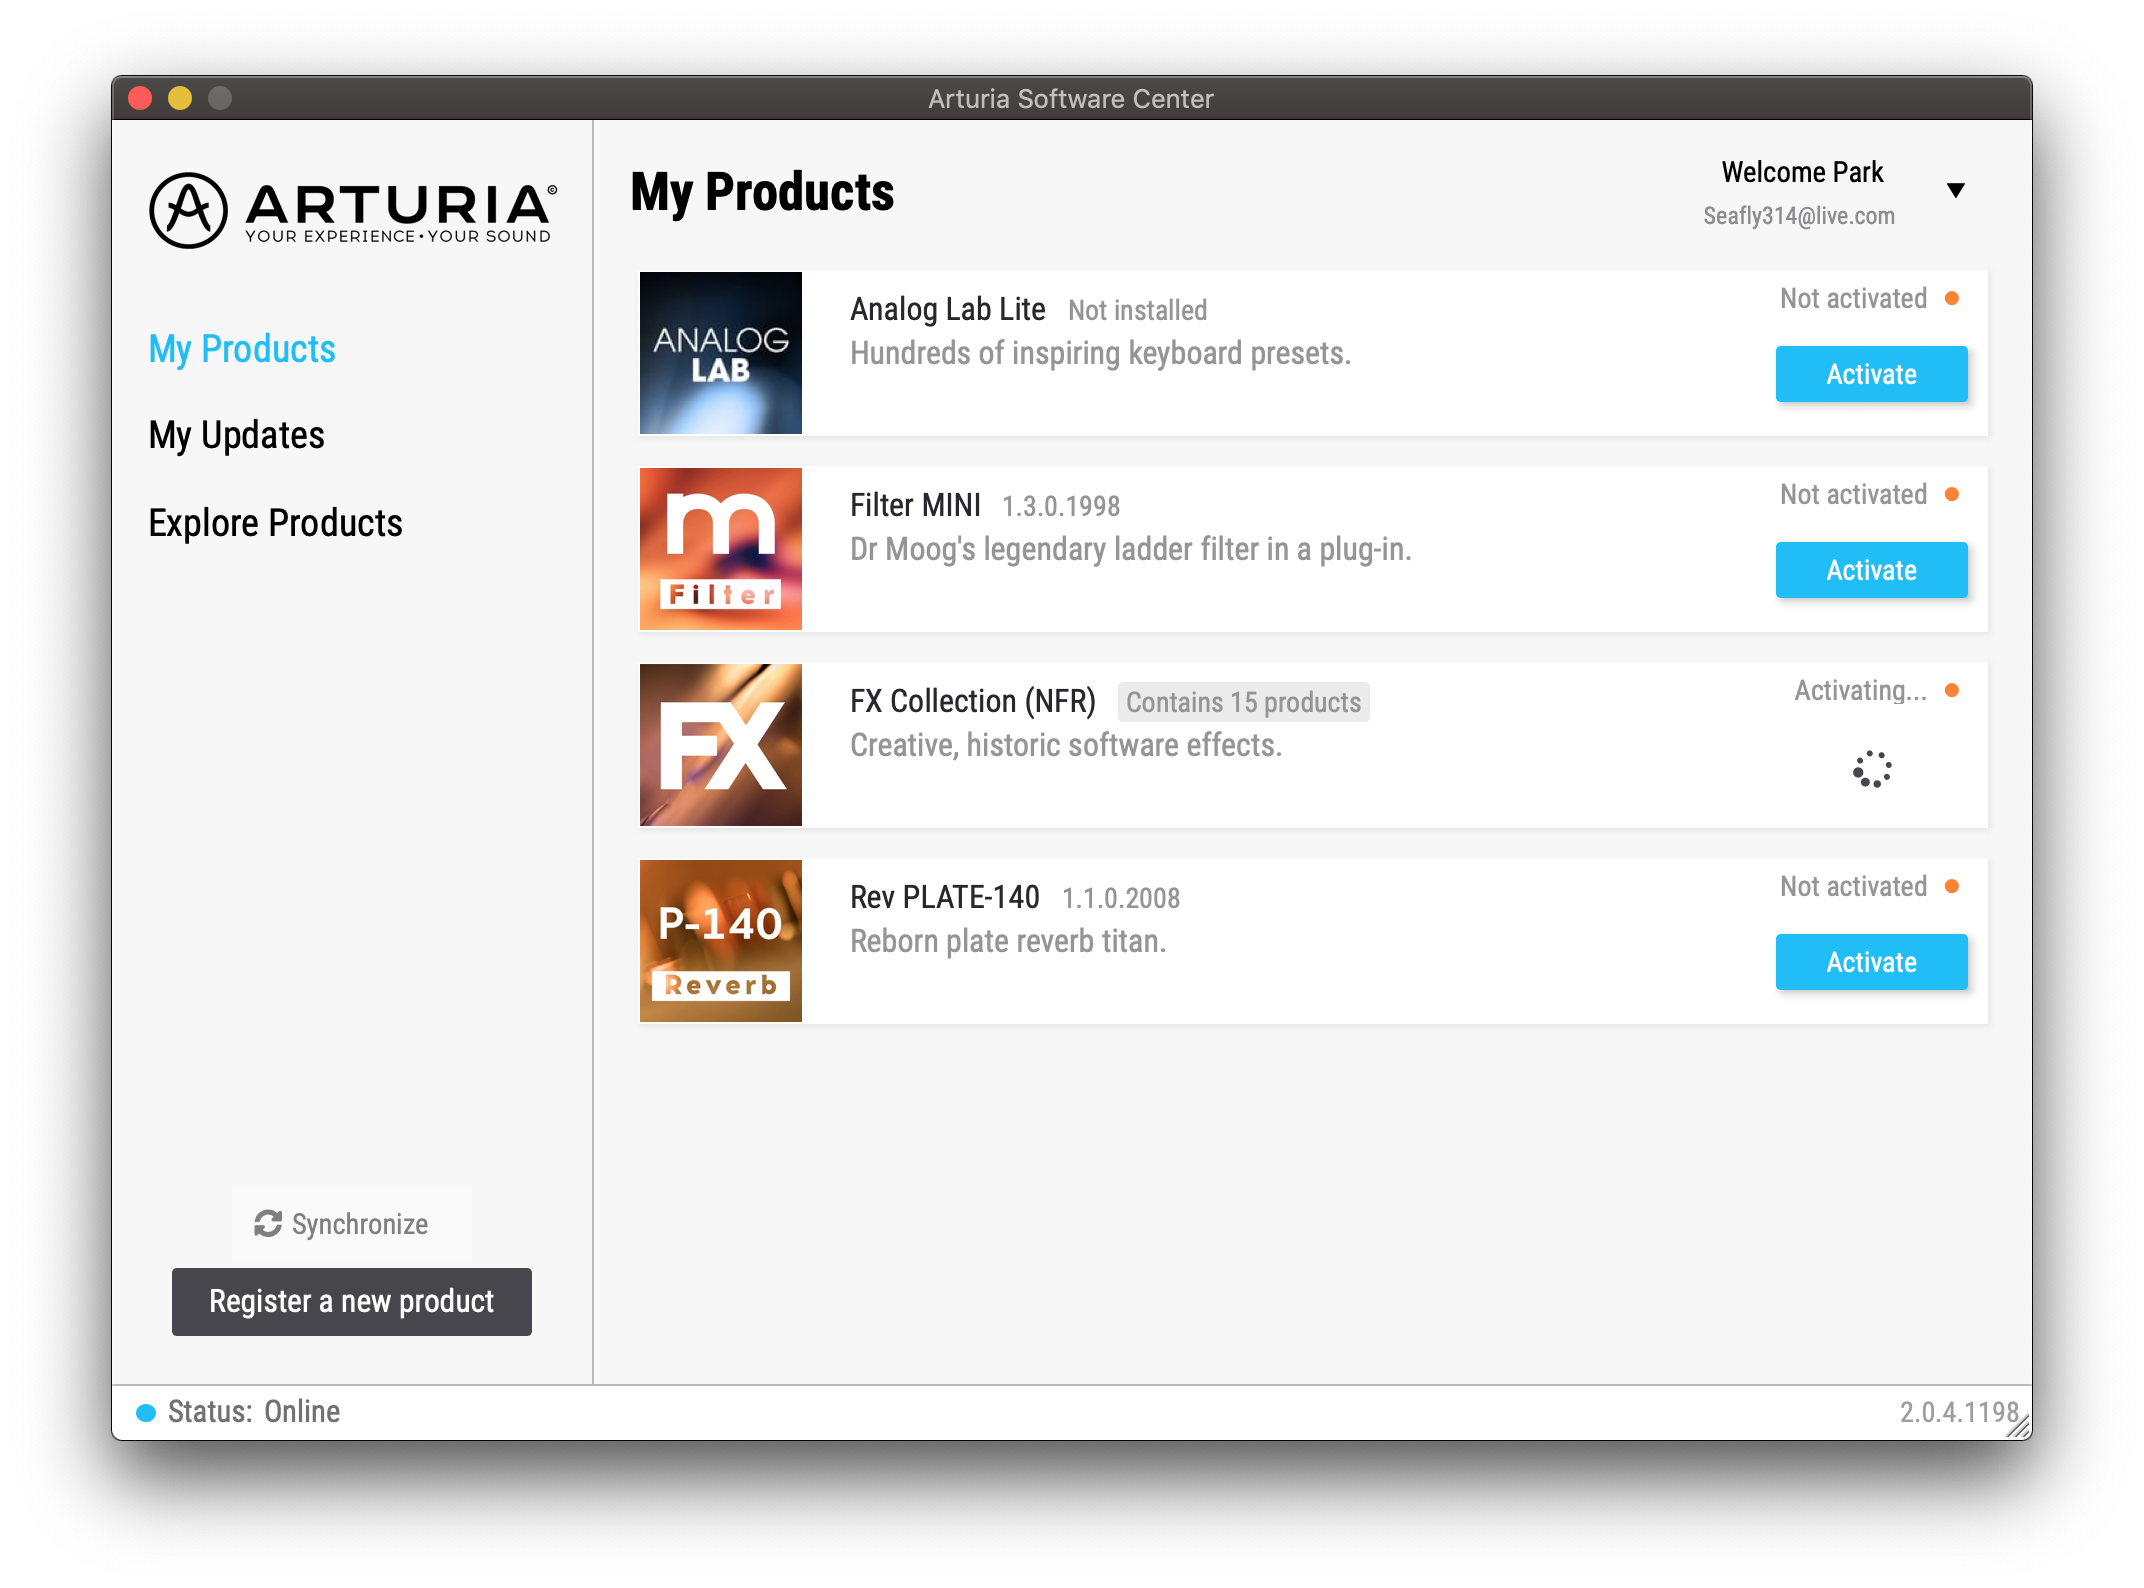
Task: Activate Filter MINI
Action: point(1870,570)
